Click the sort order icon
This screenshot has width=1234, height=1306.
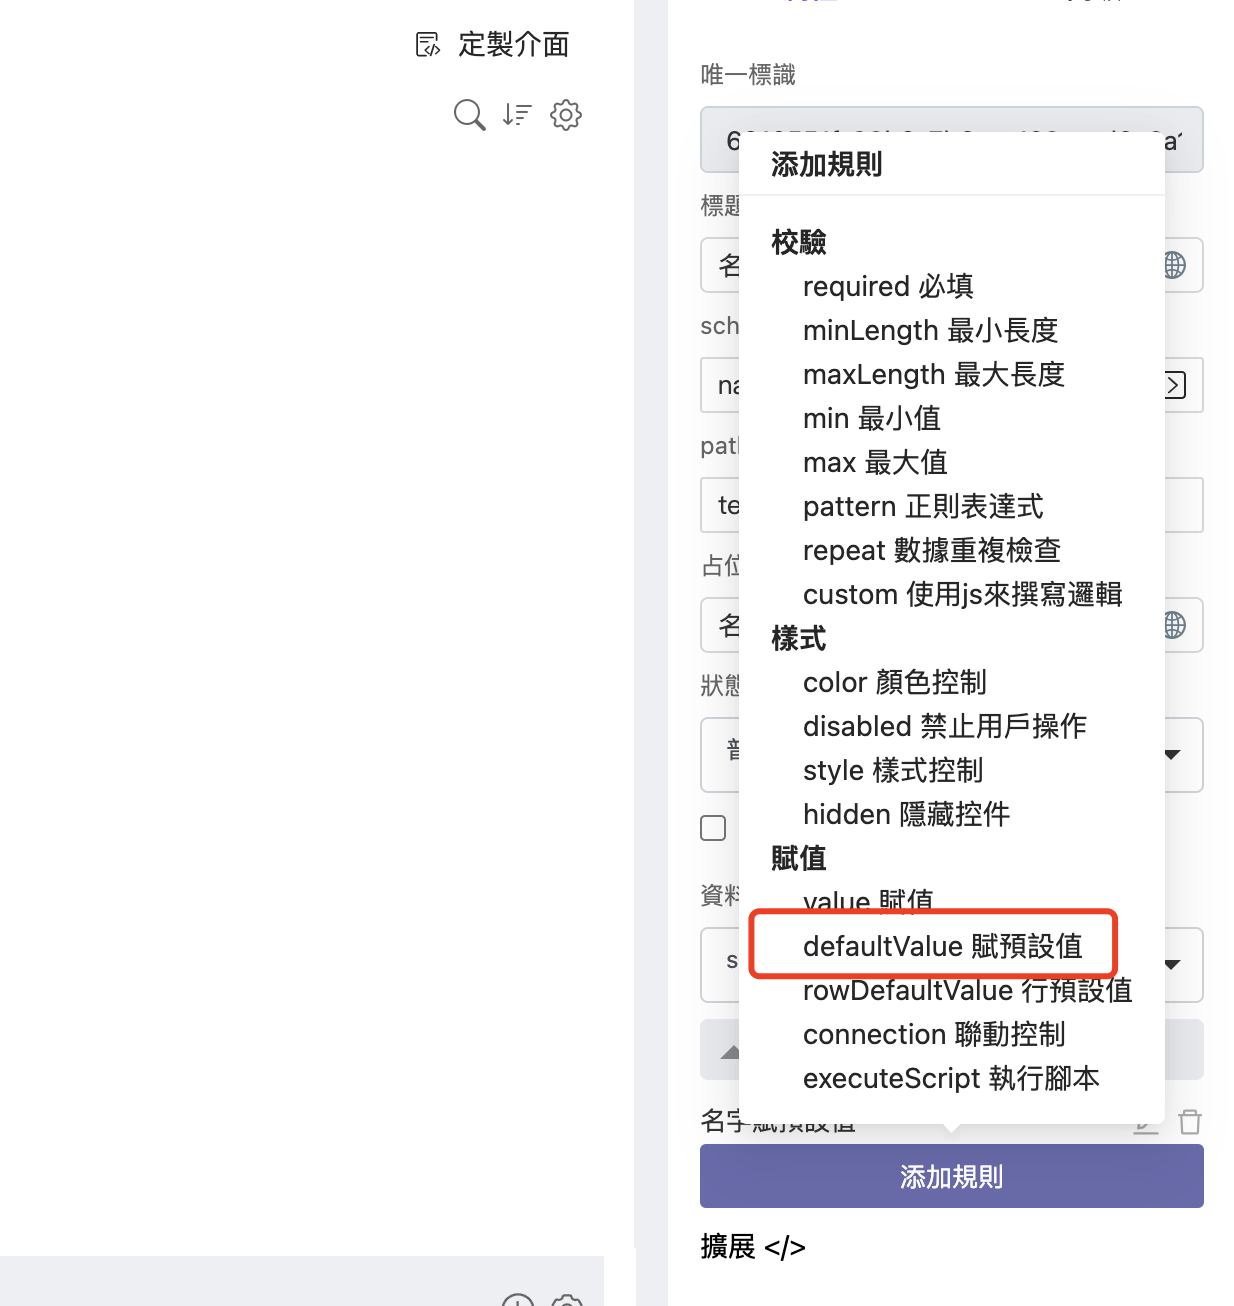[517, 115]
